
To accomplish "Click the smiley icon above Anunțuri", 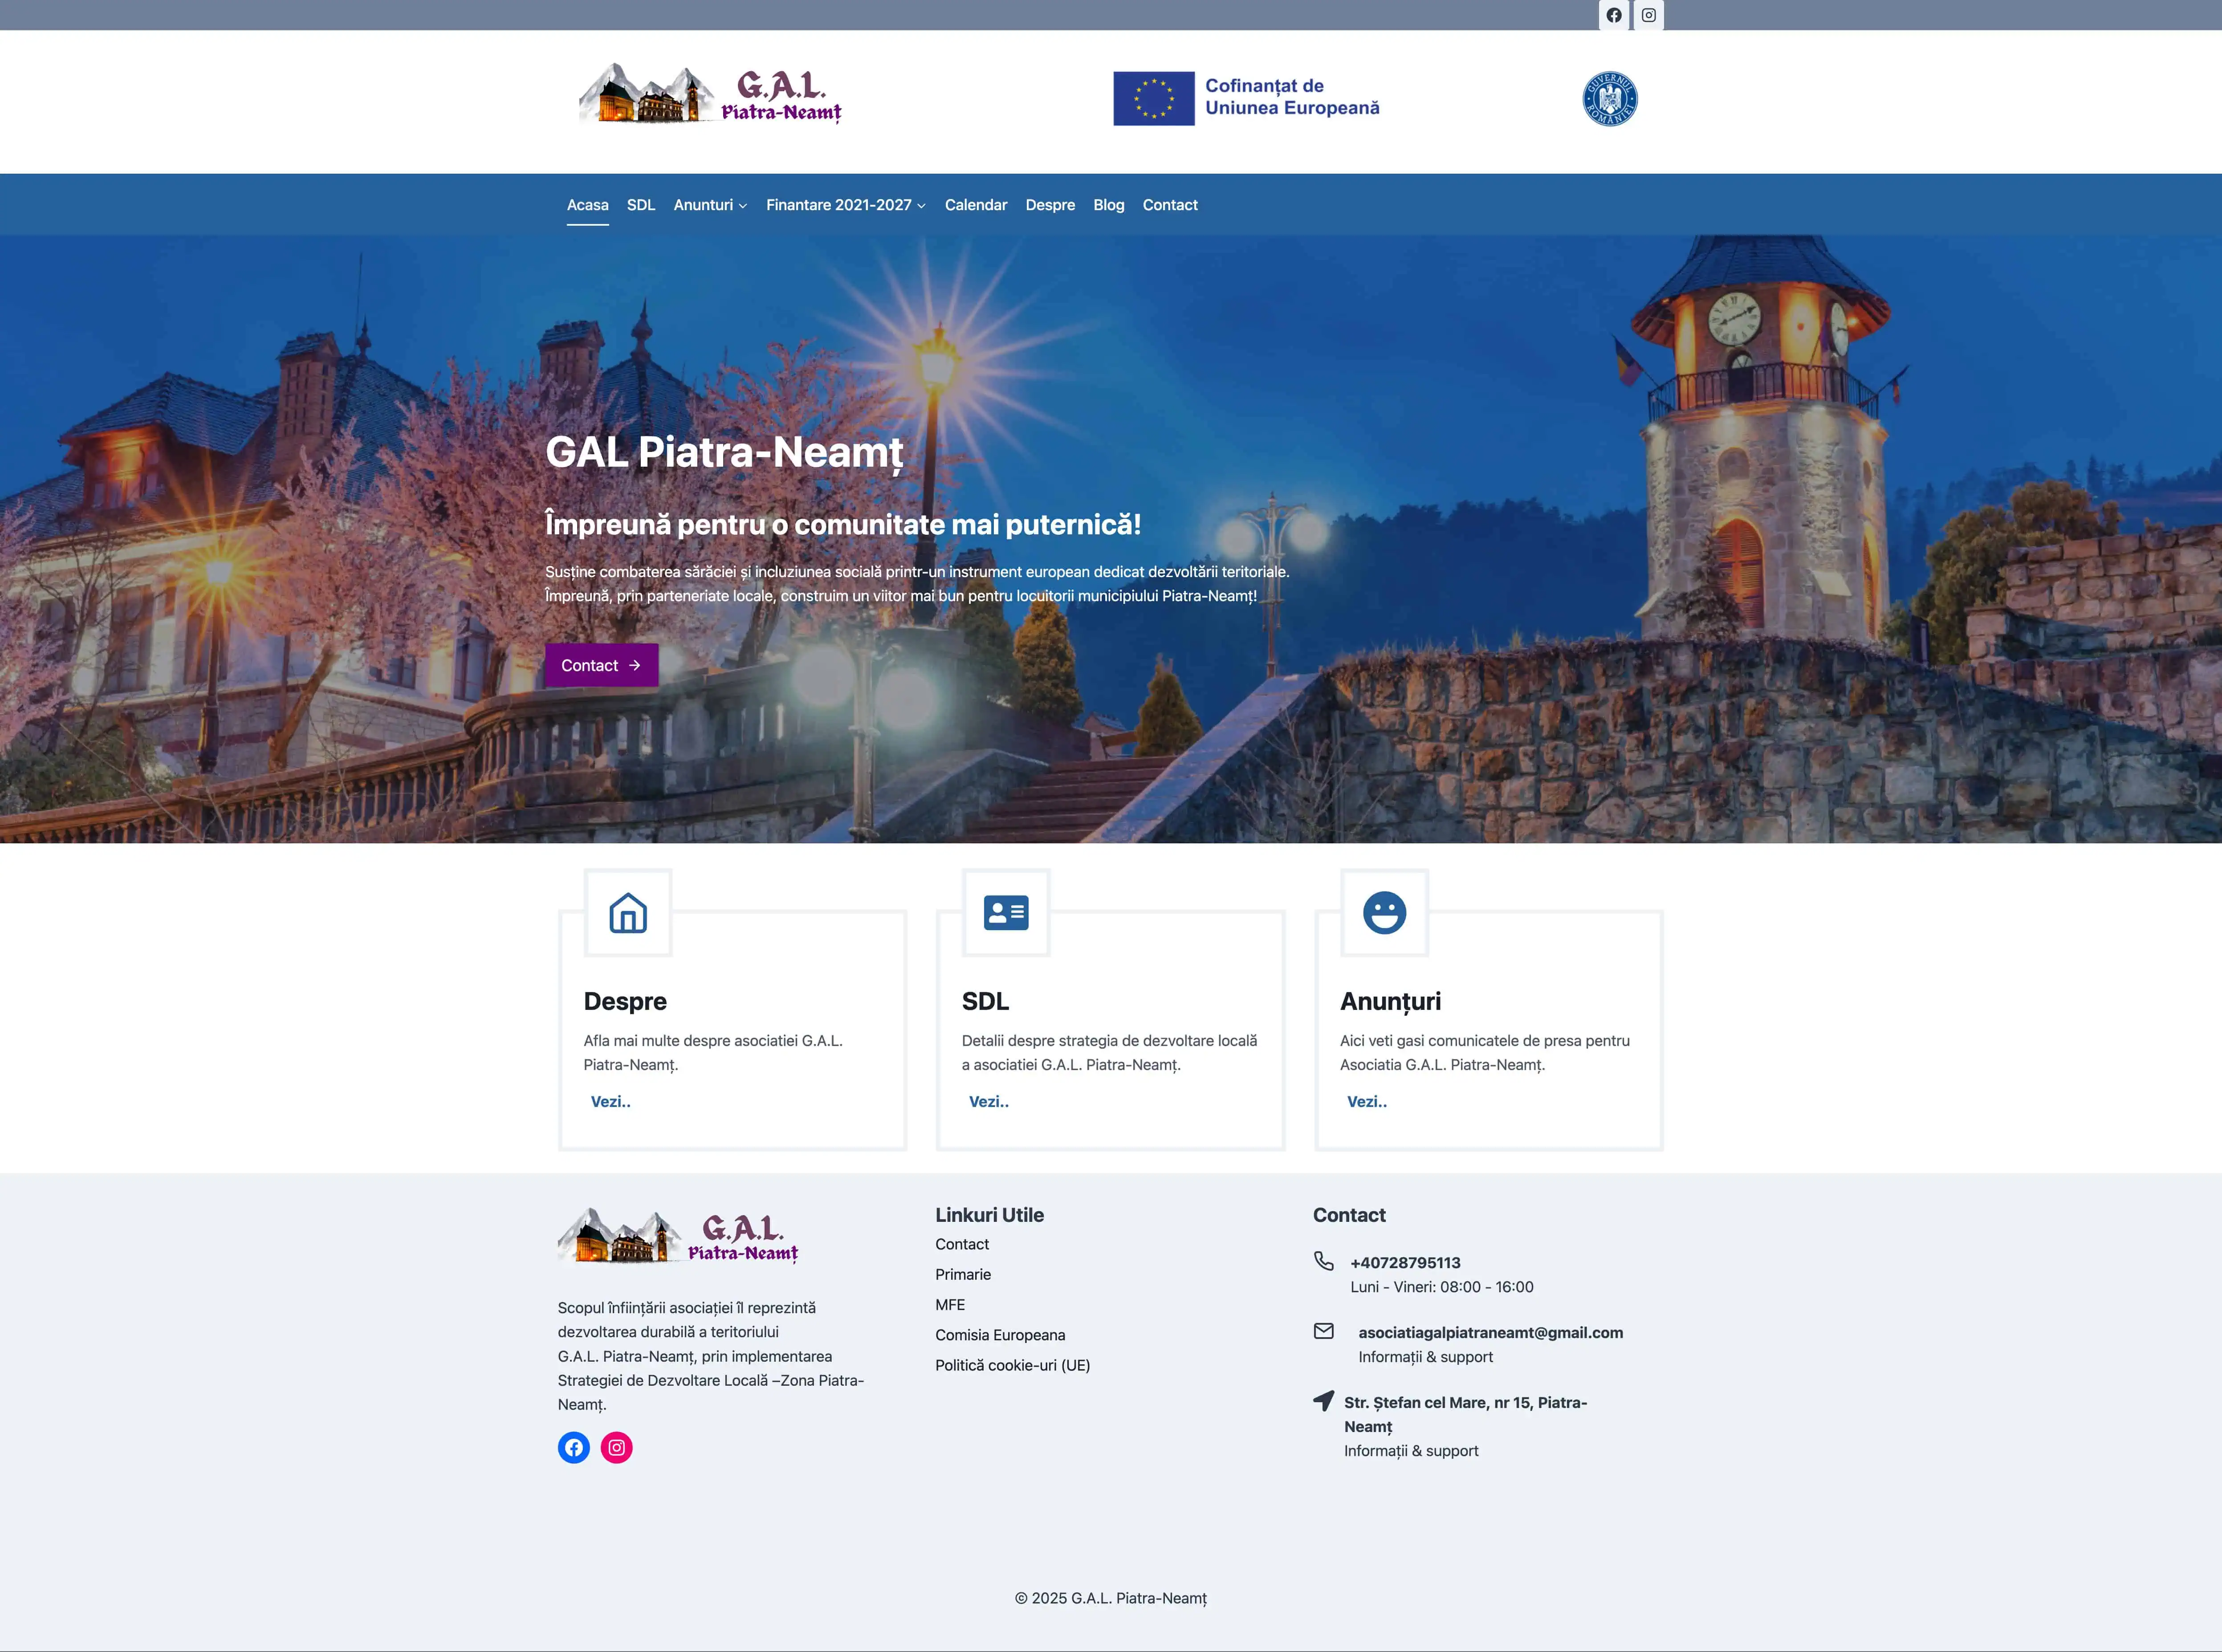I will tap(1384, 913).
